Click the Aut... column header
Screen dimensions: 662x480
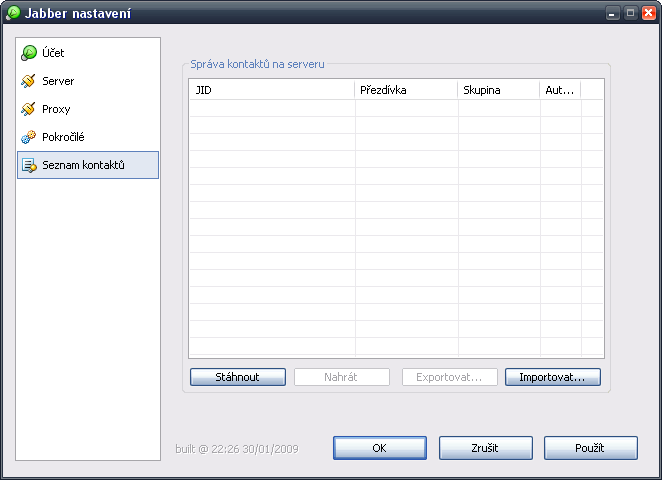tap(560, 90)
